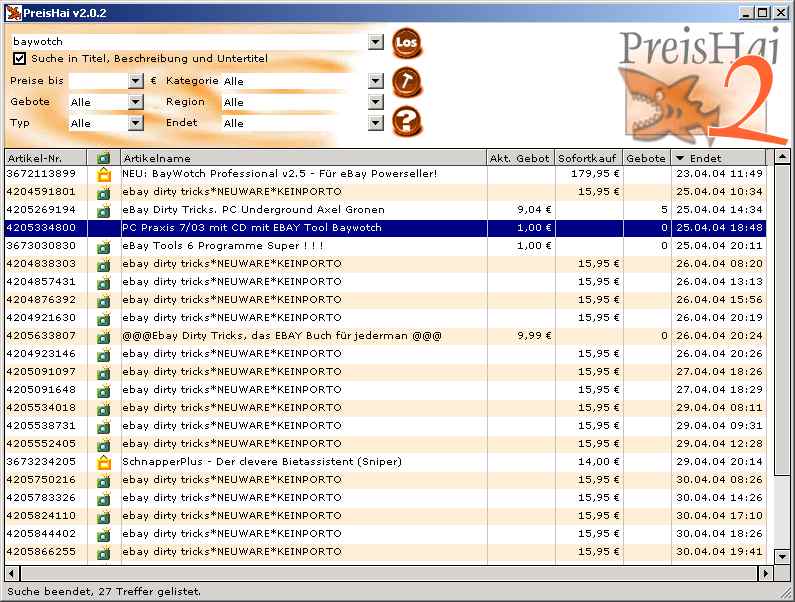Viewport: 795px width, 602px height.
Task: Toggle 'Suche in Titel, Beschreibung und Untertitel' checkbox
Action: (19, 58)
